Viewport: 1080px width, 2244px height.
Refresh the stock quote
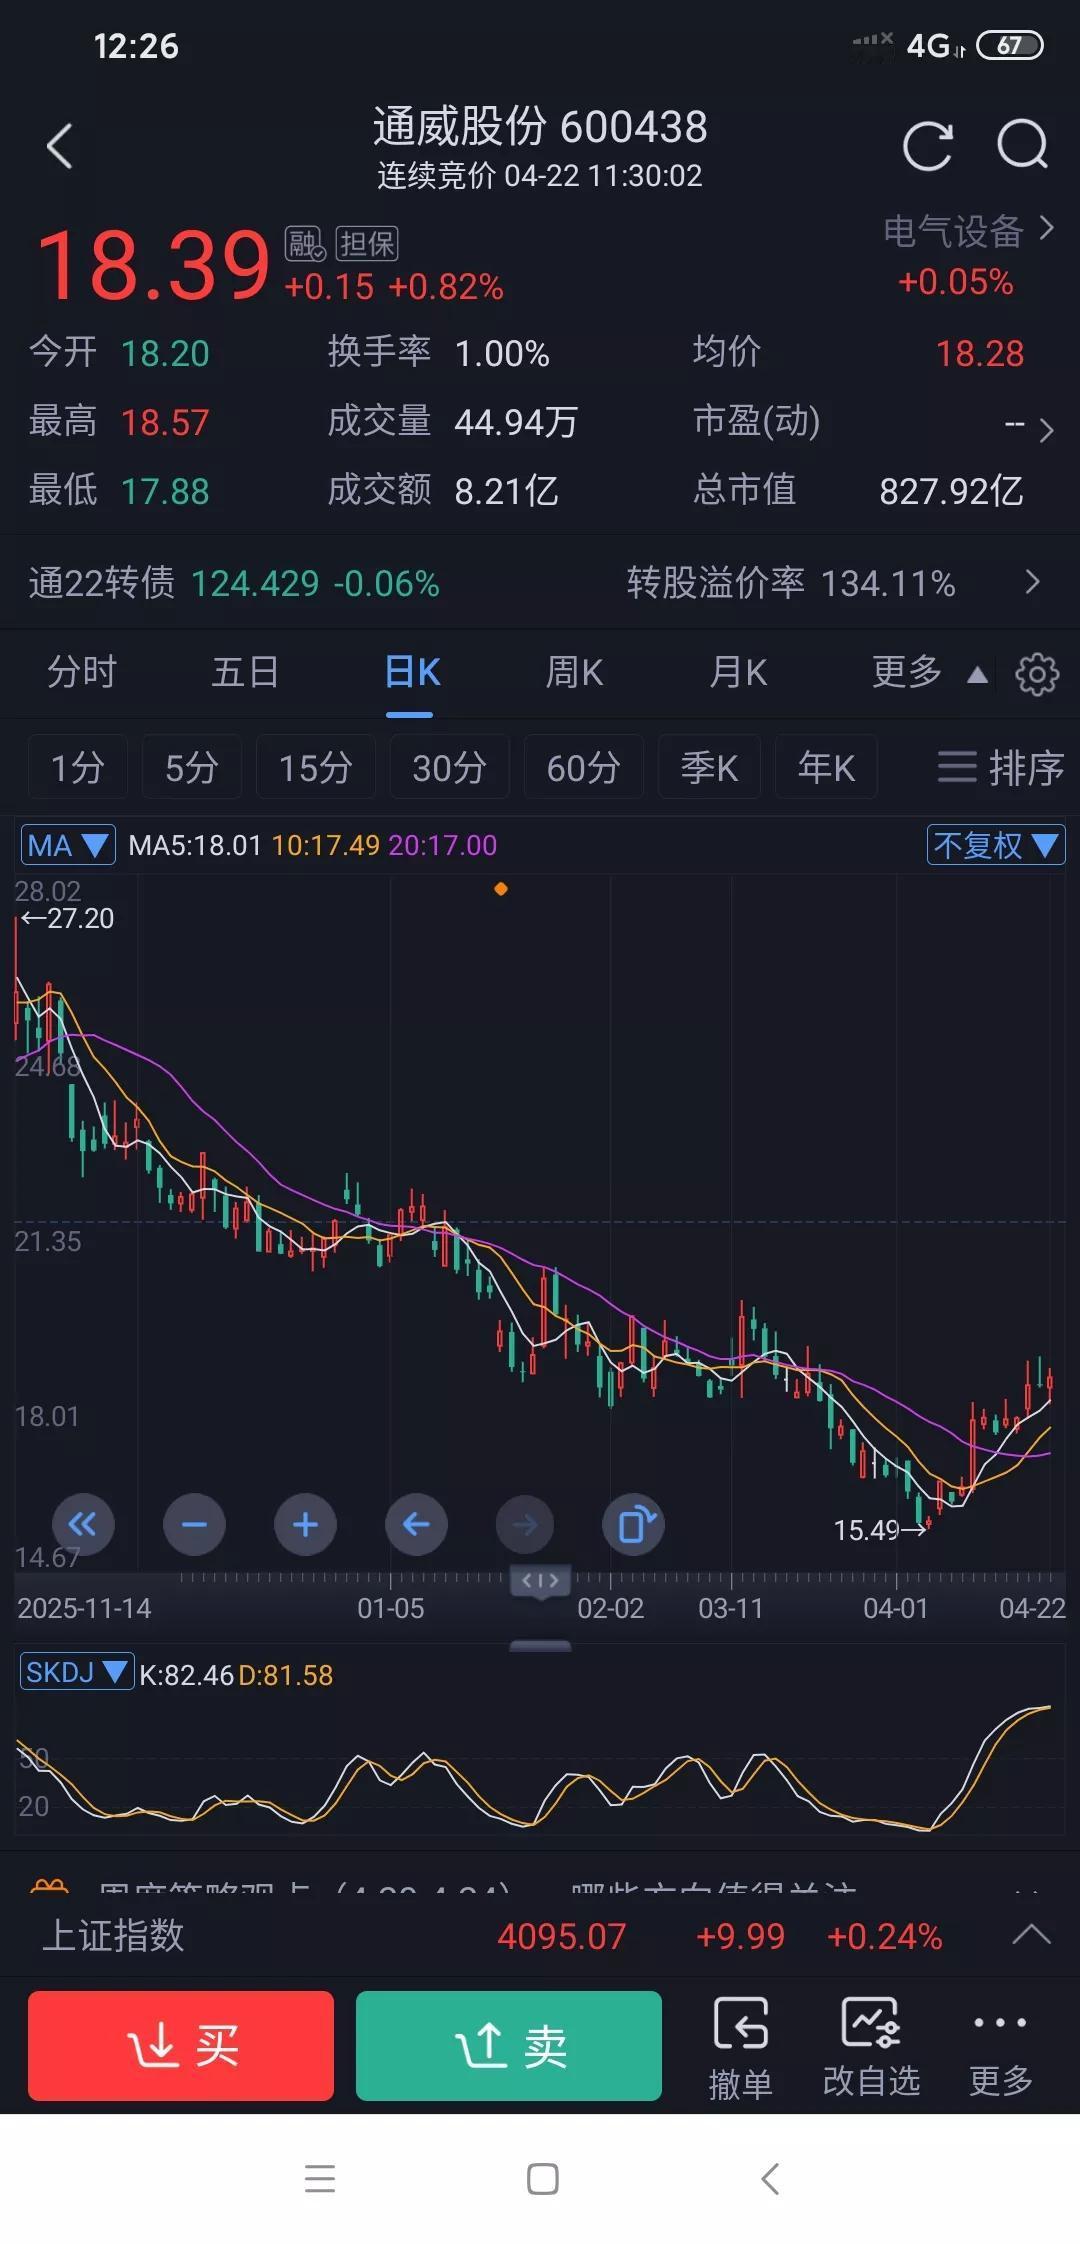(928, 147)
